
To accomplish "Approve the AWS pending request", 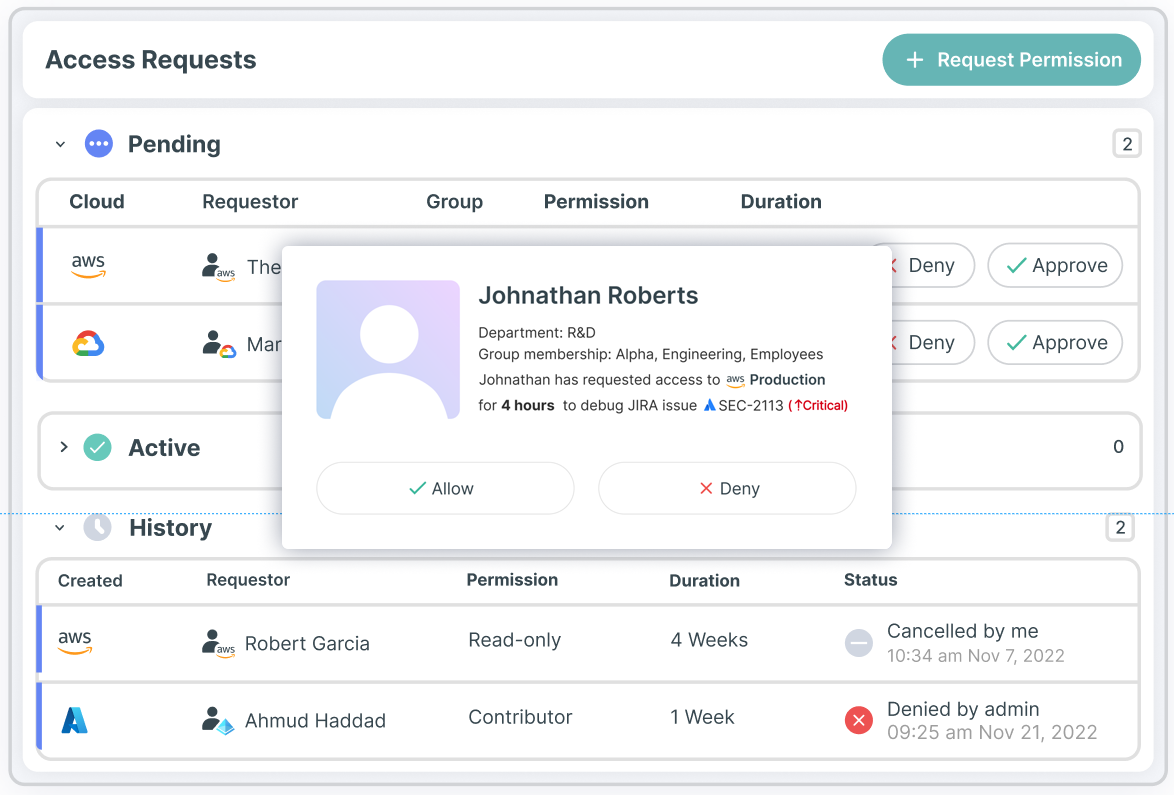I will [x=1055, y=266].
